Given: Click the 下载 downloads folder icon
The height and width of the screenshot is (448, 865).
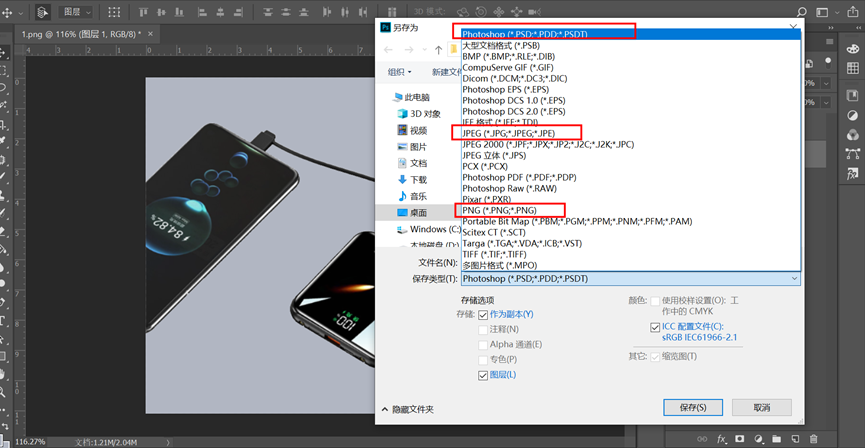Looking at the screenshot, I should tap(402, 179).
